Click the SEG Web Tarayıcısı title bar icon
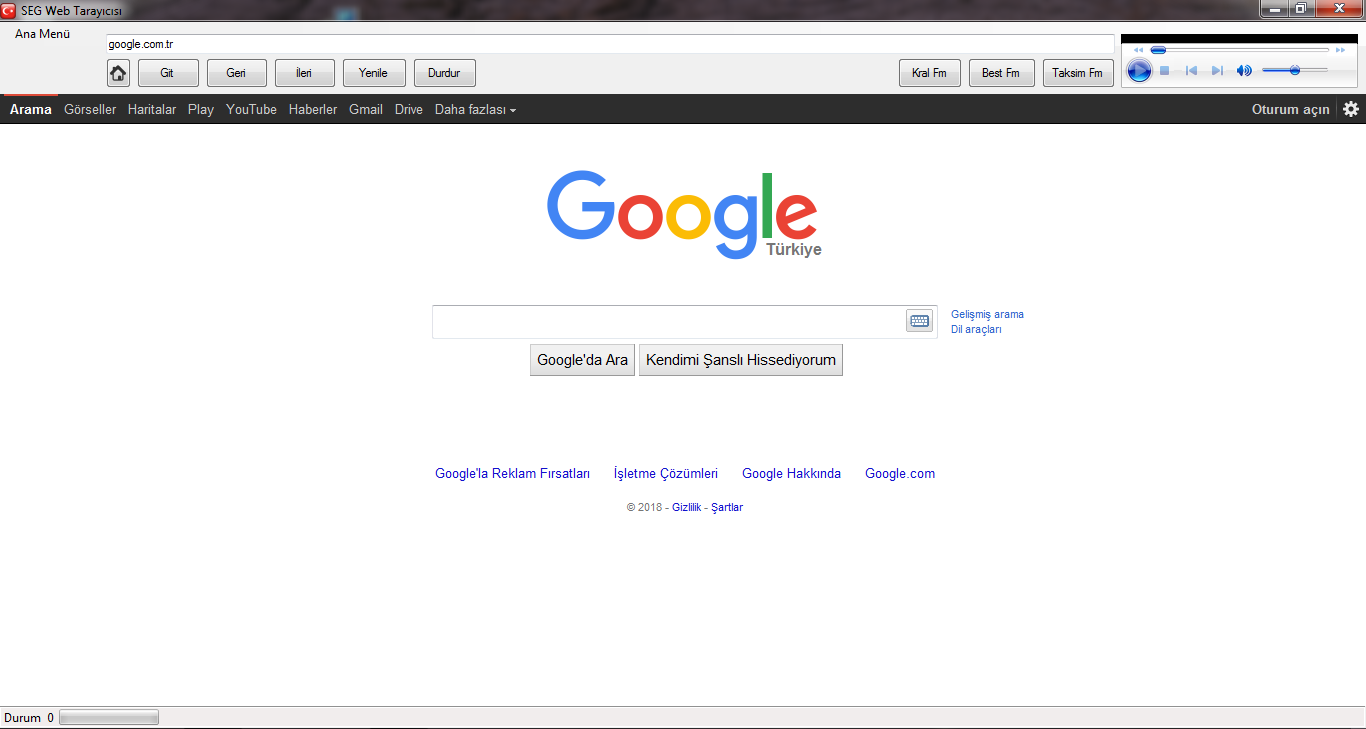Viewport: 1366px width, 729px height. point(9,10)
